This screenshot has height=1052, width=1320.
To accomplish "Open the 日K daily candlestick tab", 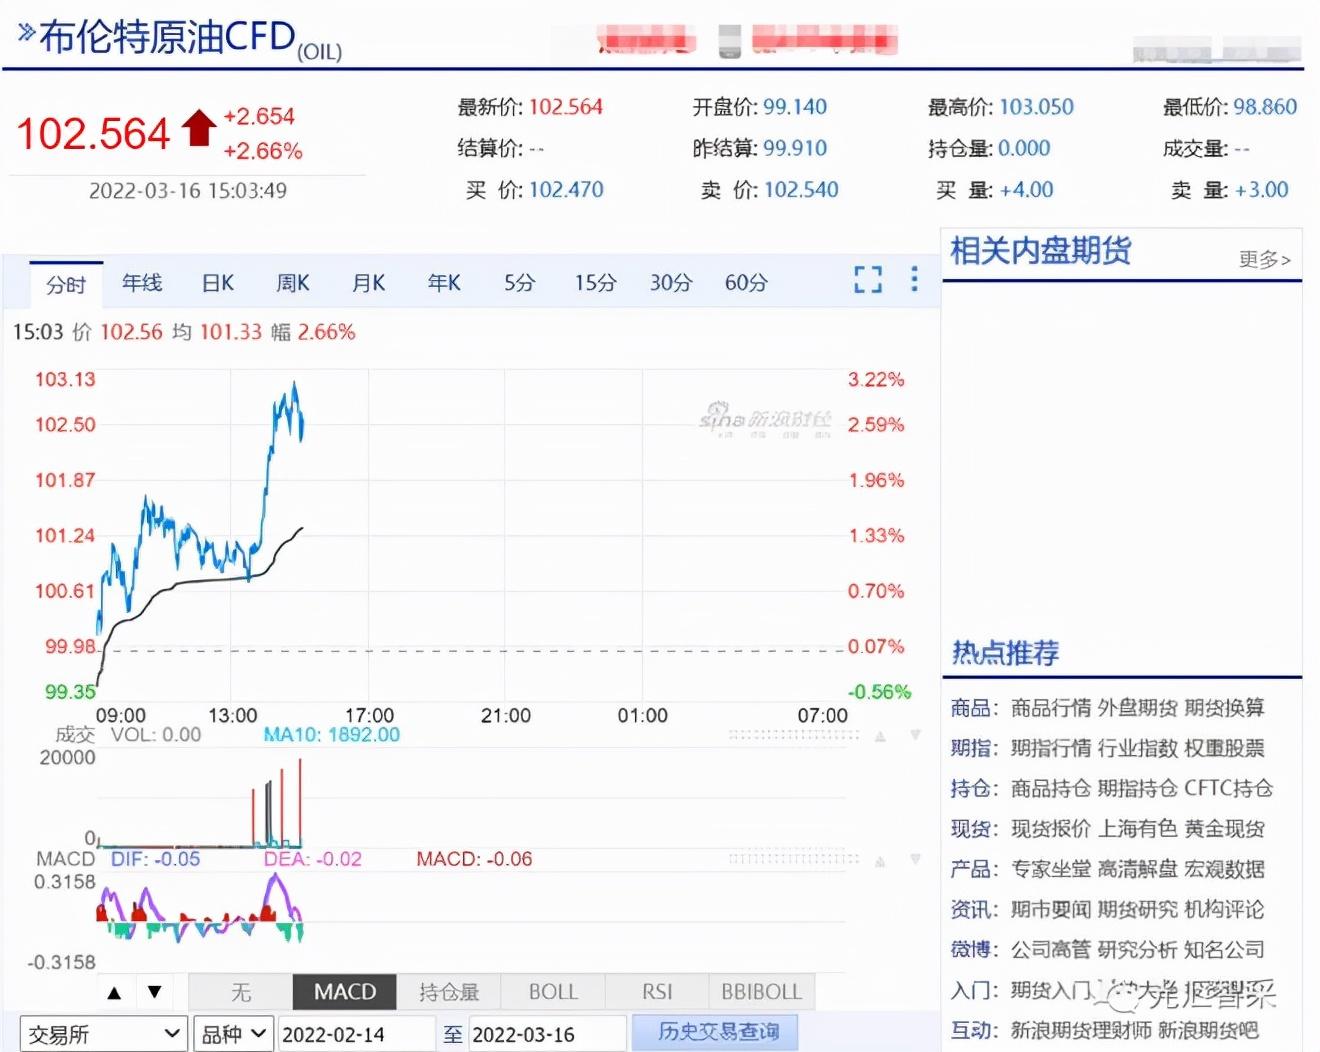I will pyautogui.click(x=217, y=283).
